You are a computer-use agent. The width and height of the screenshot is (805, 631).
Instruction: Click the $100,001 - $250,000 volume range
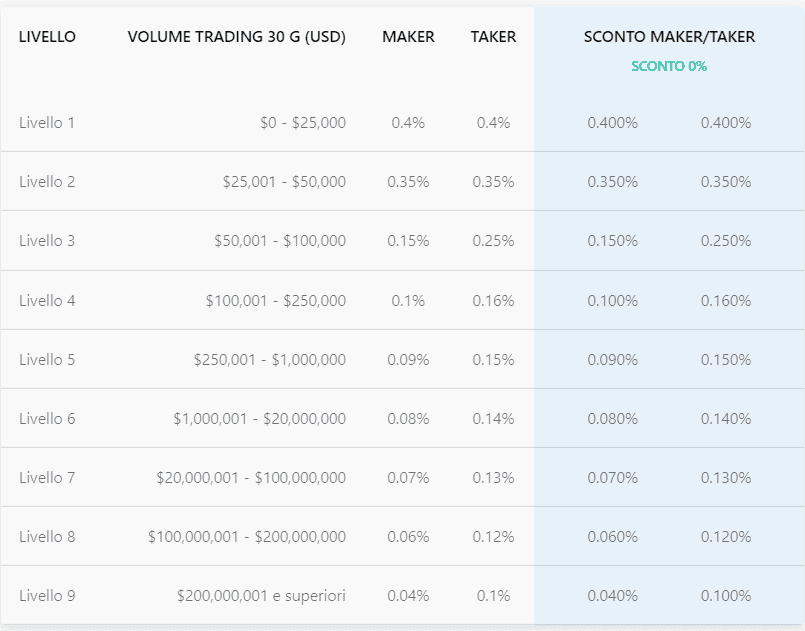(x=276, y=300)
